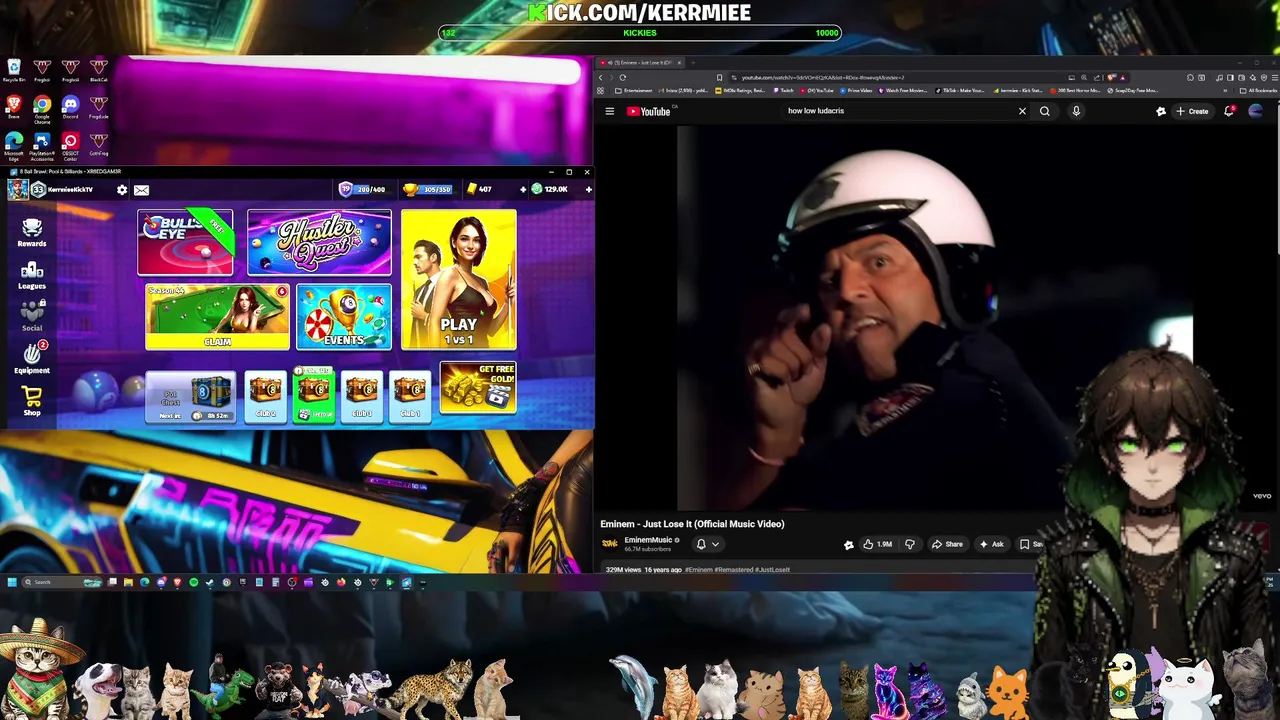Open the Entertainment bookmarks folder
Viewport: 1280px width, 720px height.
pos(634,90)
